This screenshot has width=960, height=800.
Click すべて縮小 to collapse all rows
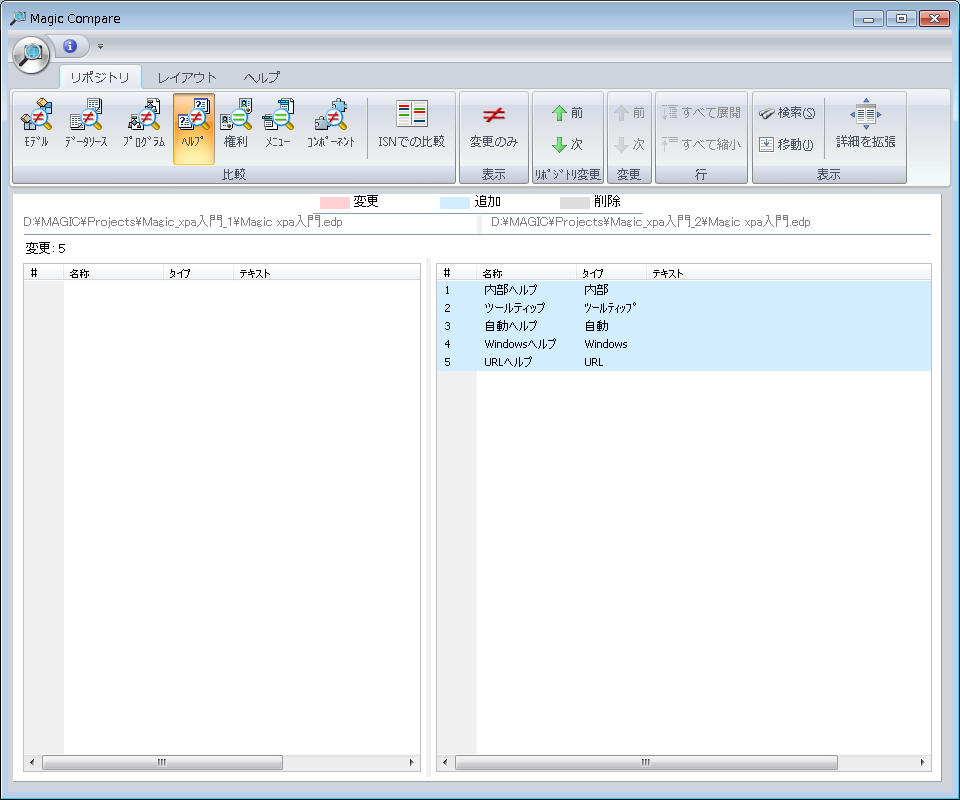click(x=701, y=144)
